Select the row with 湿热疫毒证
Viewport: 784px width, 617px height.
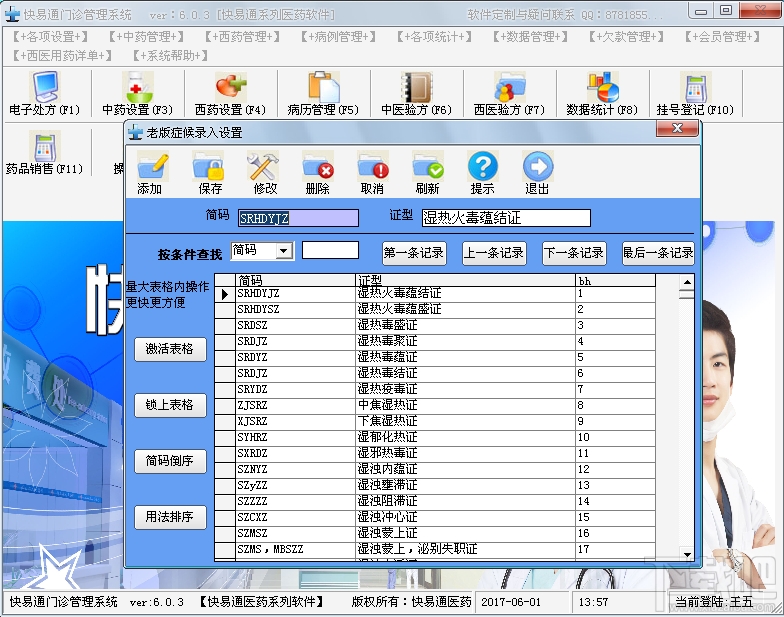pyautogui.click(x=435, y=390)
